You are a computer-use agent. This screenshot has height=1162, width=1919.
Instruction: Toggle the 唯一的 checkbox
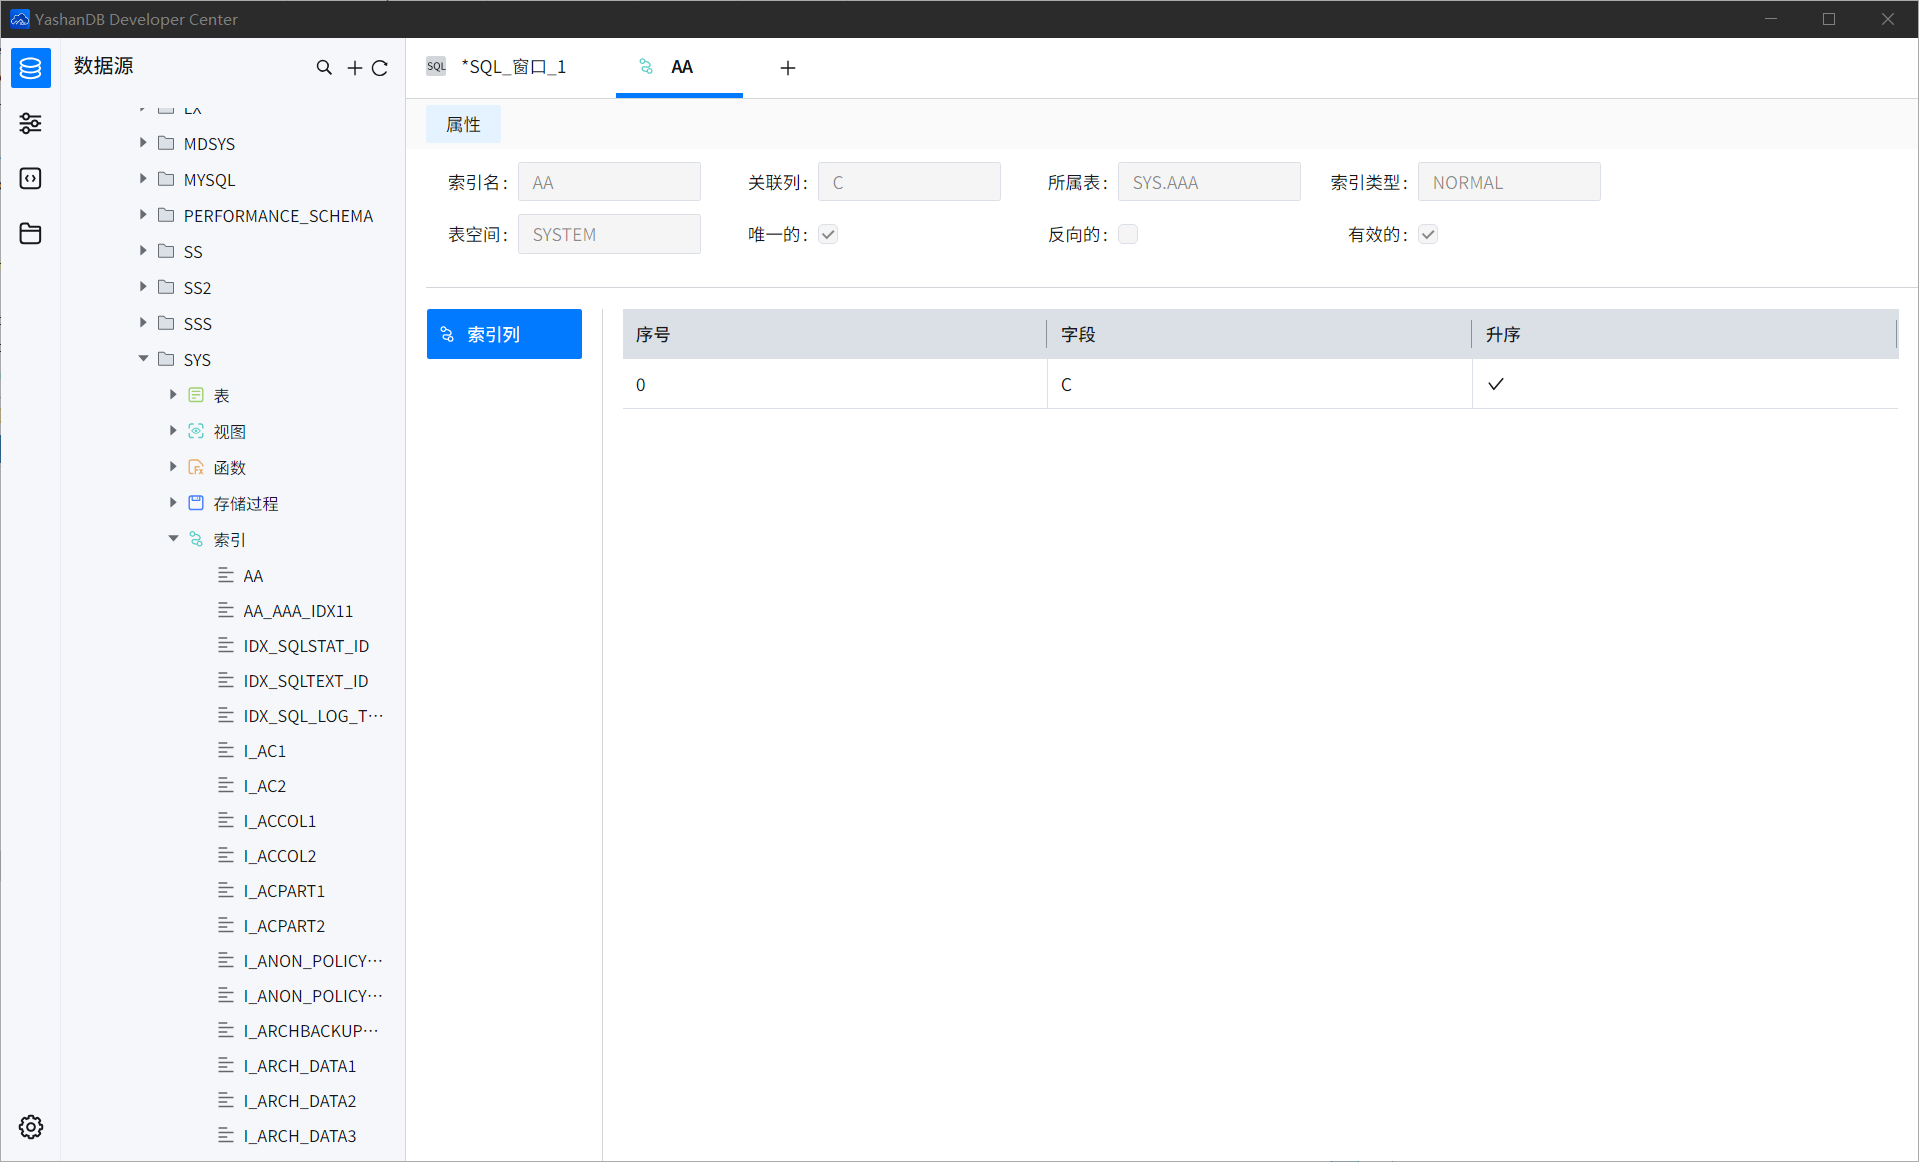[828, 235]
